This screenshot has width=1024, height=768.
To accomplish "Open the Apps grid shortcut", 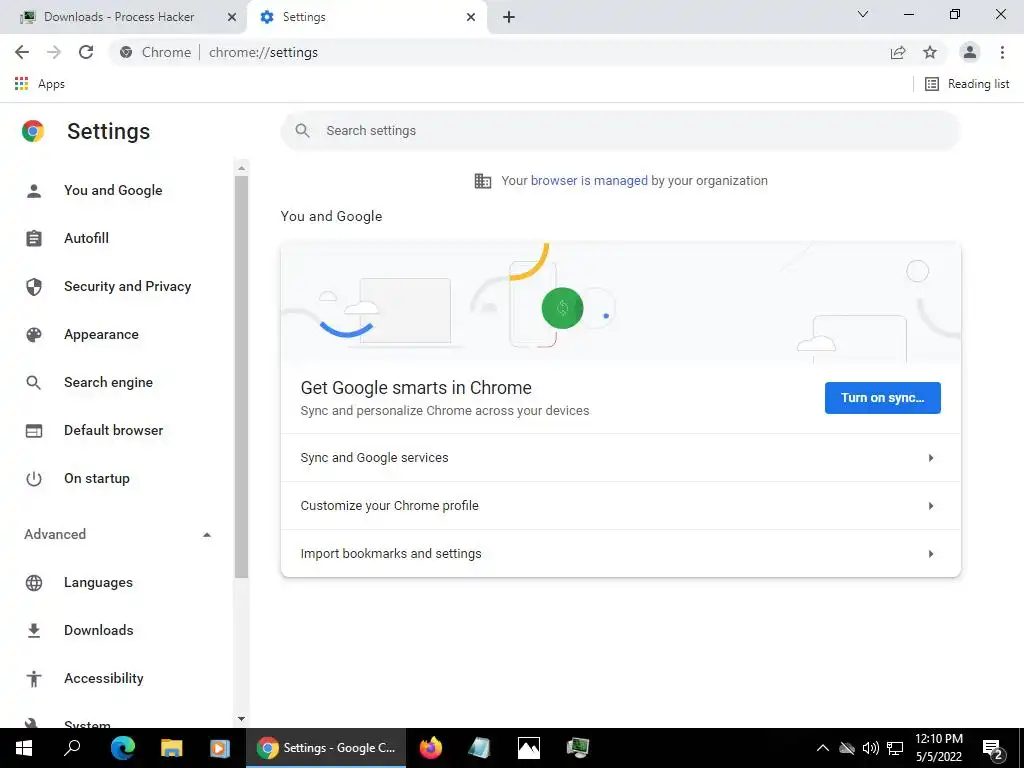I will pos(39,84).
